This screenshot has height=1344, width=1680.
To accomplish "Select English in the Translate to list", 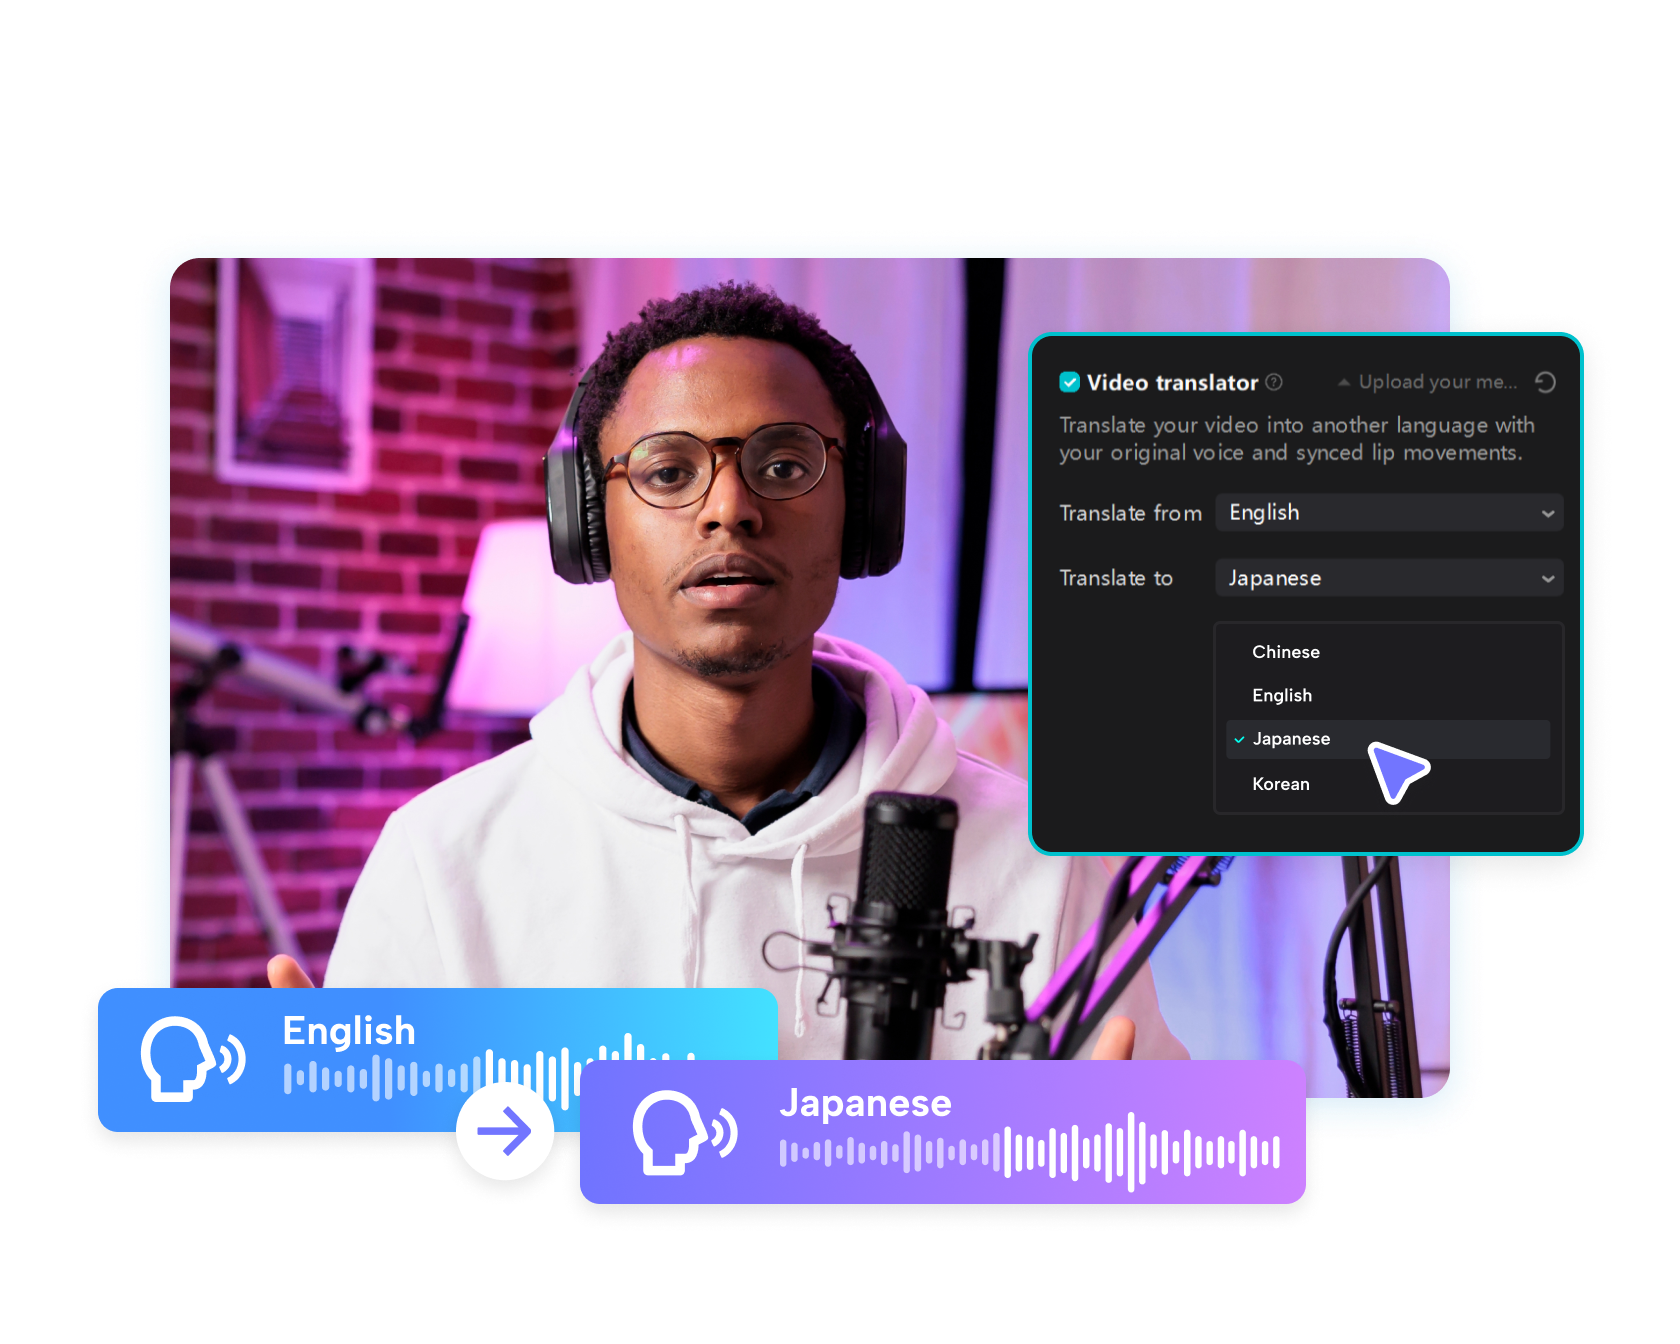I will (1281, 695).
